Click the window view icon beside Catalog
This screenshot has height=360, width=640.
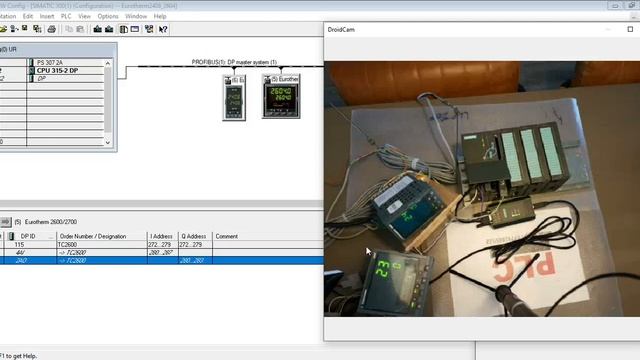point(135,29)
